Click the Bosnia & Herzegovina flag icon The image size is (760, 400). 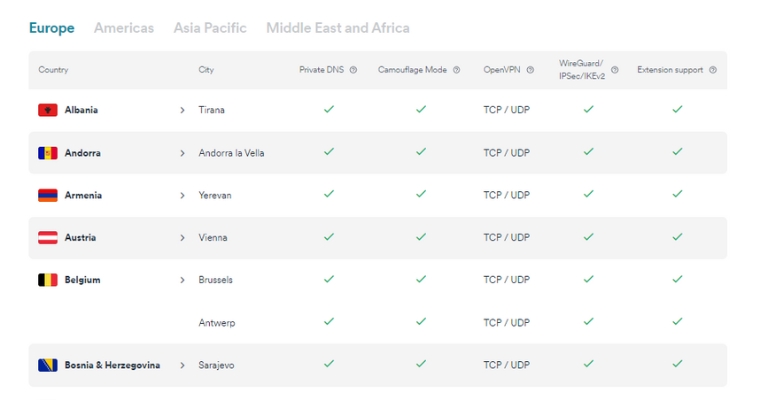point(48,365)
